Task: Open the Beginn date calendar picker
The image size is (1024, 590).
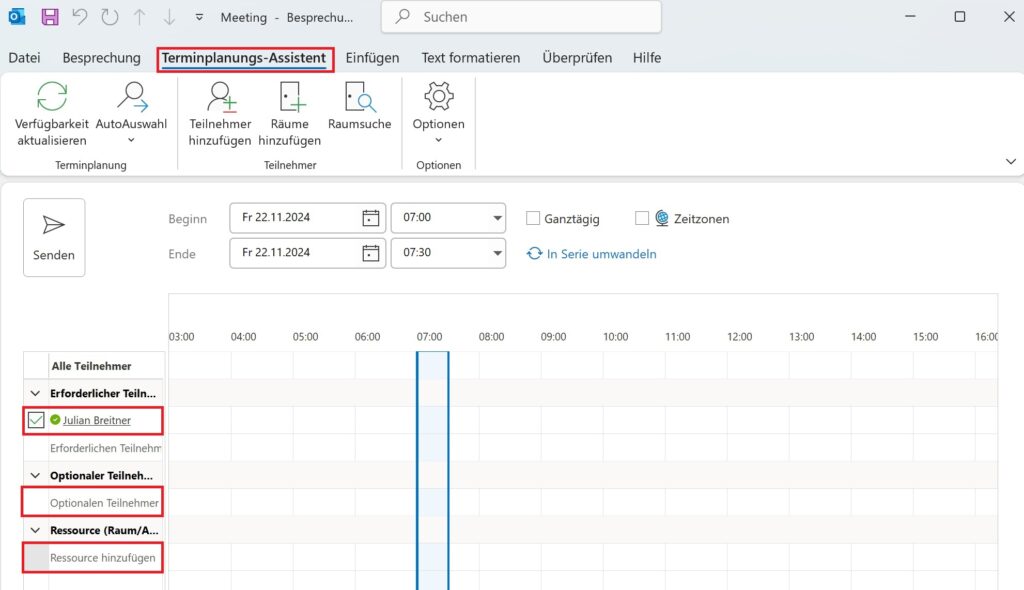Action: pos(370,218)
